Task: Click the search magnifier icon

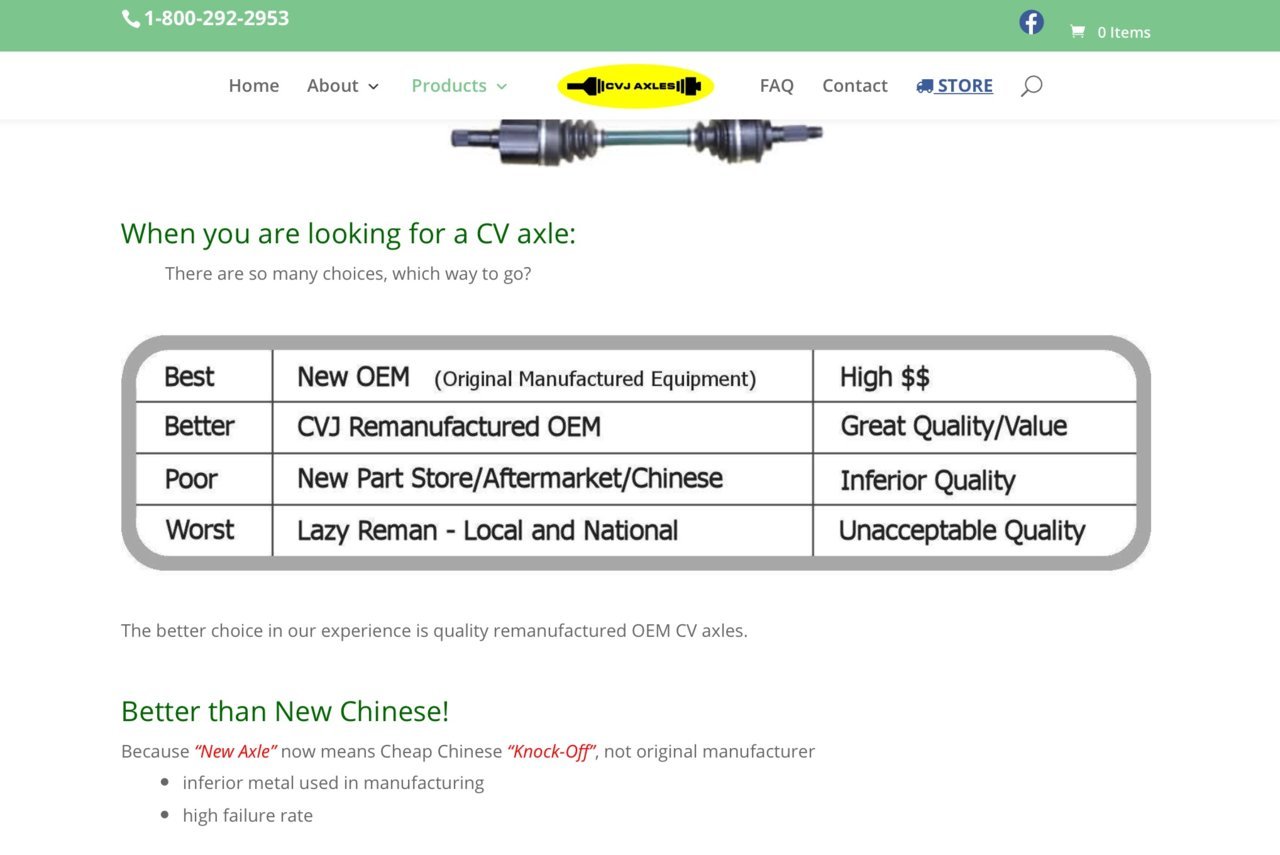Action: [1031, 86]
